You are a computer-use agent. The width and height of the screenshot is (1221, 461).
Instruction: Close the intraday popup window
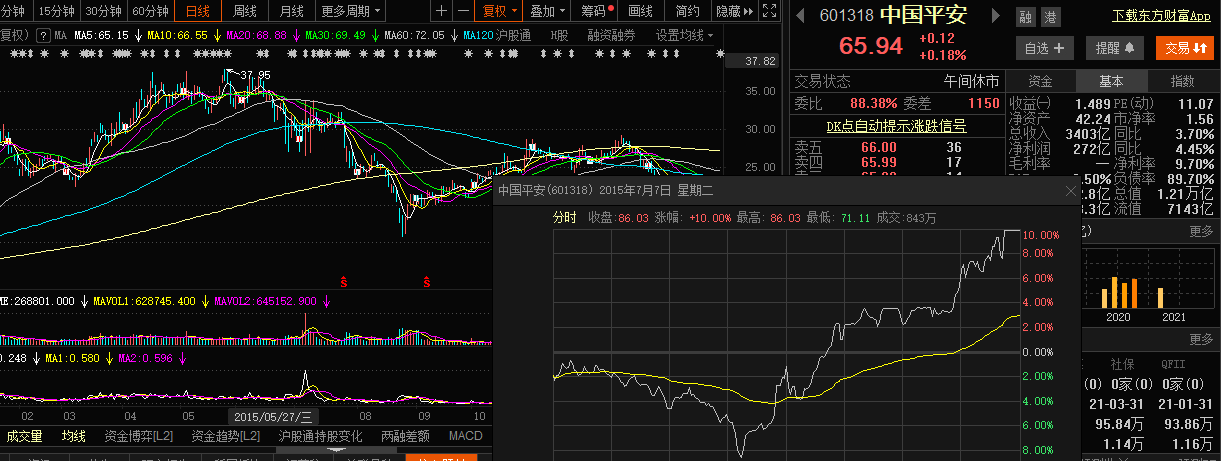[1073, 190]
